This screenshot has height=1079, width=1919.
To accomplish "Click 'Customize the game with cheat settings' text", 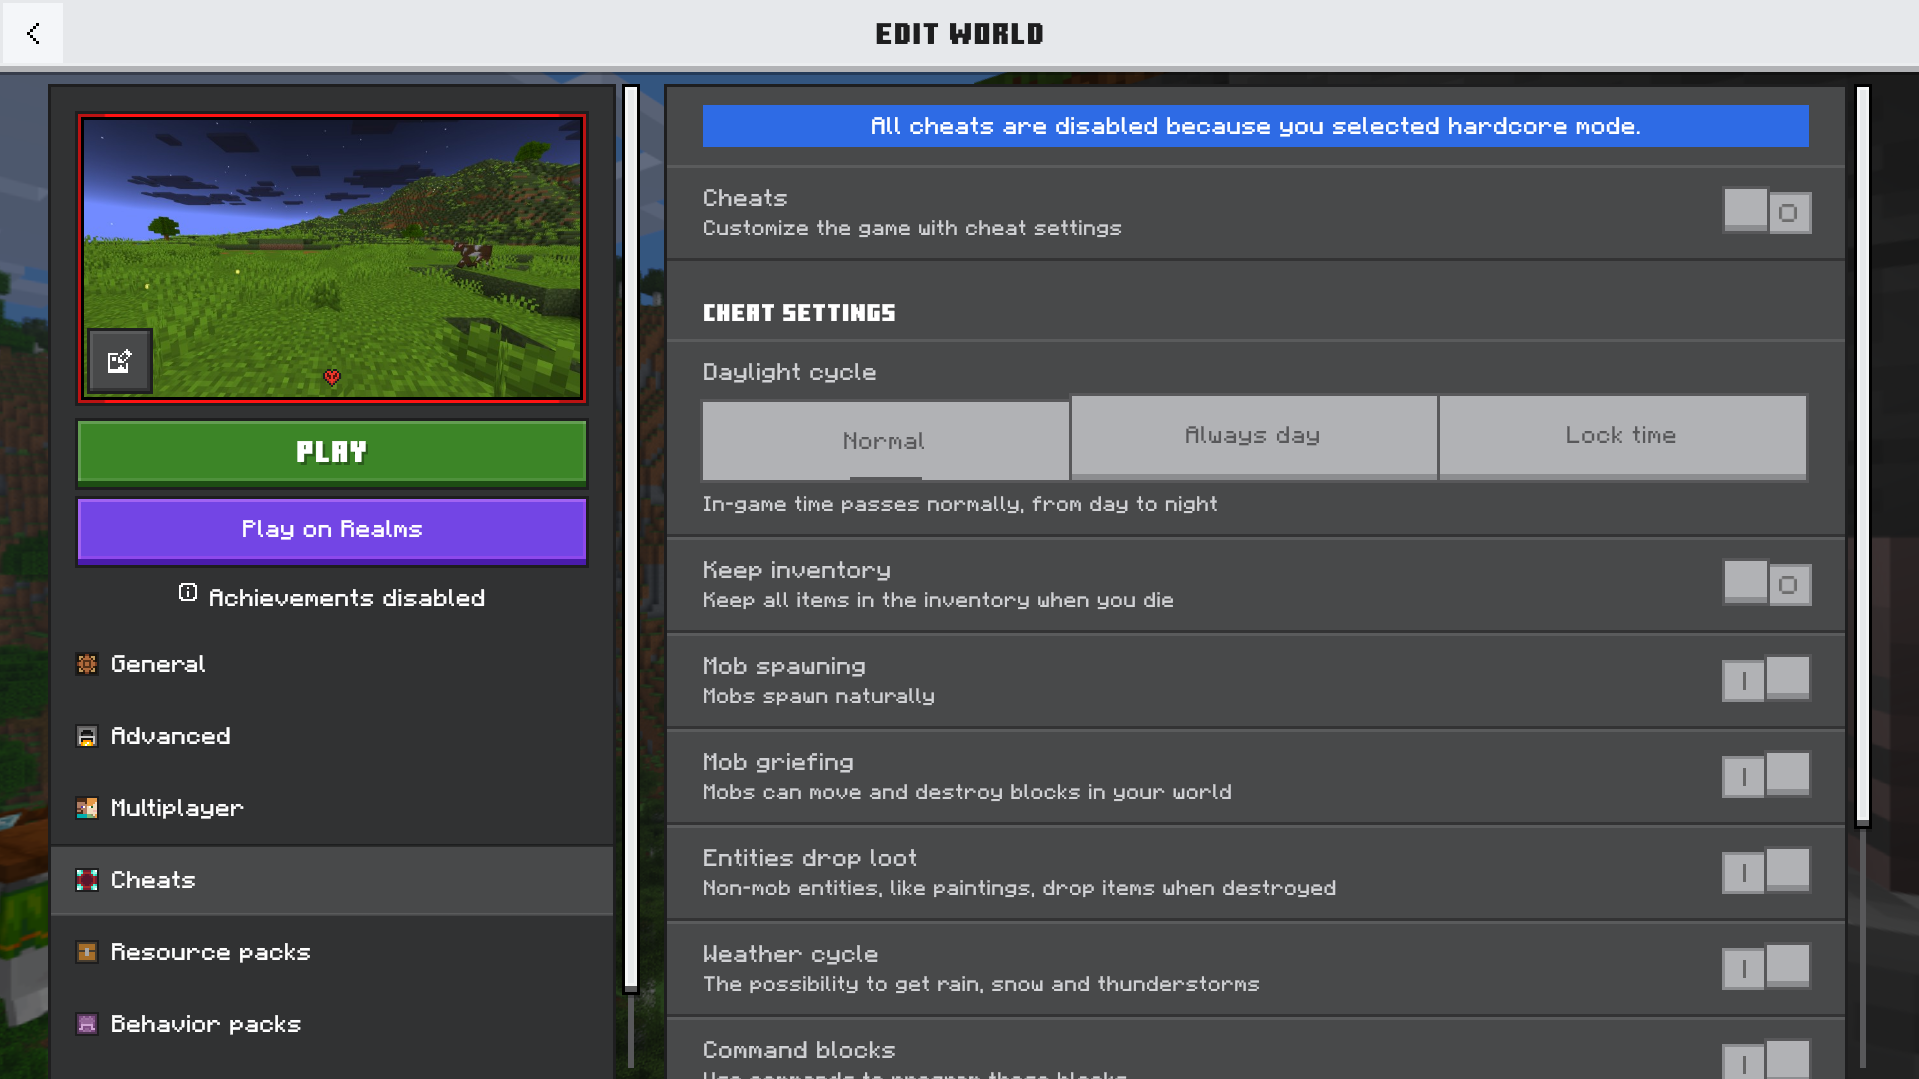I will point(912,228).
